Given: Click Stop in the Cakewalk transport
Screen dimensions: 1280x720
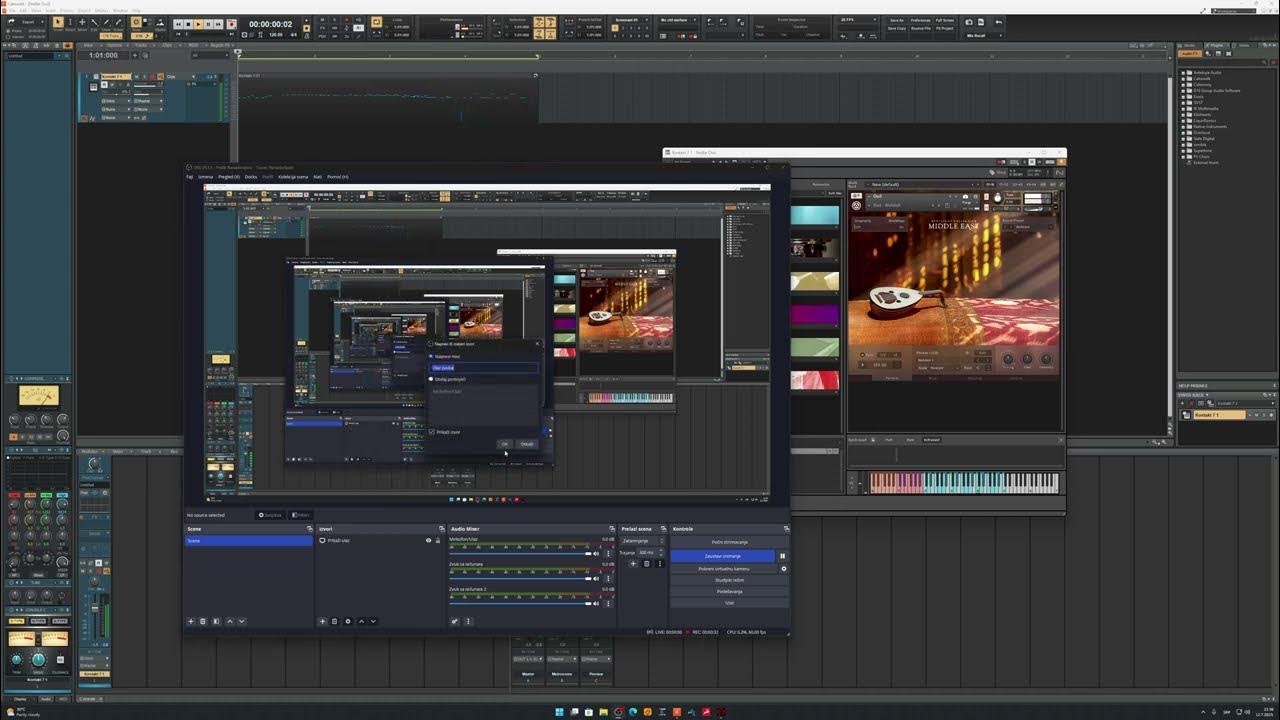Looking at the screenshot, I should [188, 23].
